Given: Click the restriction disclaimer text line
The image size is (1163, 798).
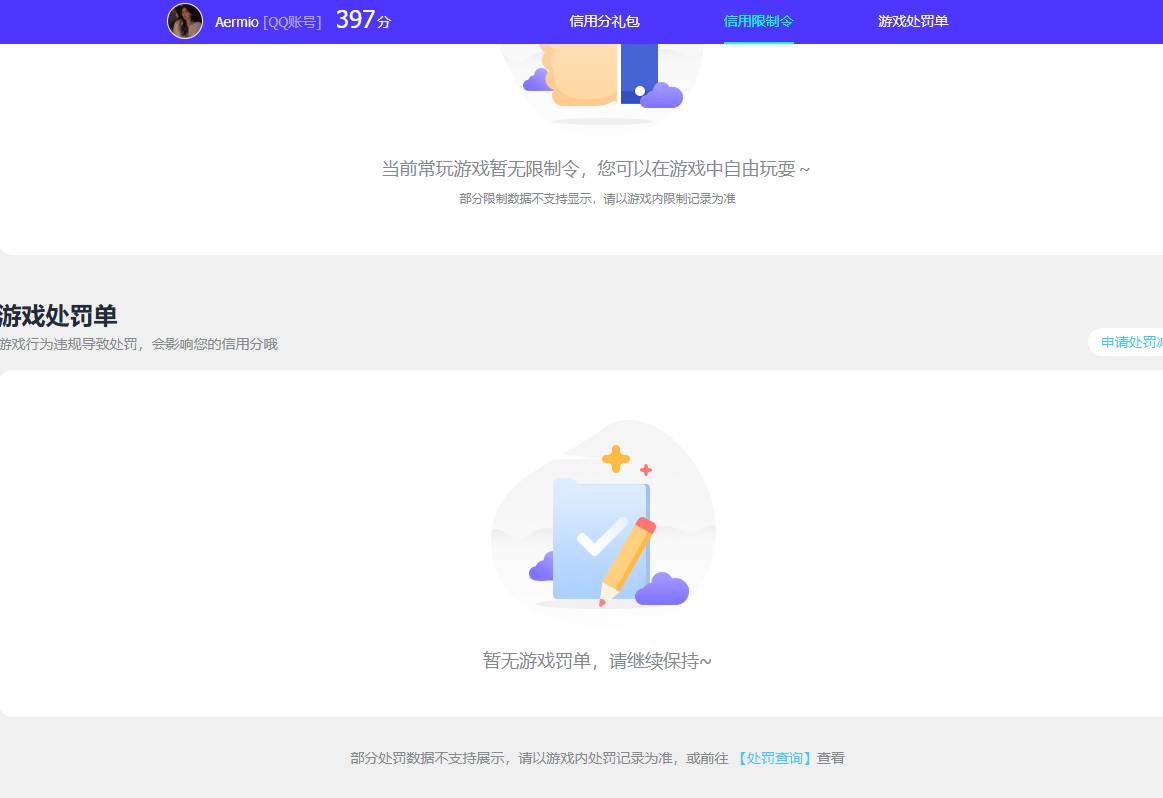Looking at the screenshot, I should tap(598, 198).
